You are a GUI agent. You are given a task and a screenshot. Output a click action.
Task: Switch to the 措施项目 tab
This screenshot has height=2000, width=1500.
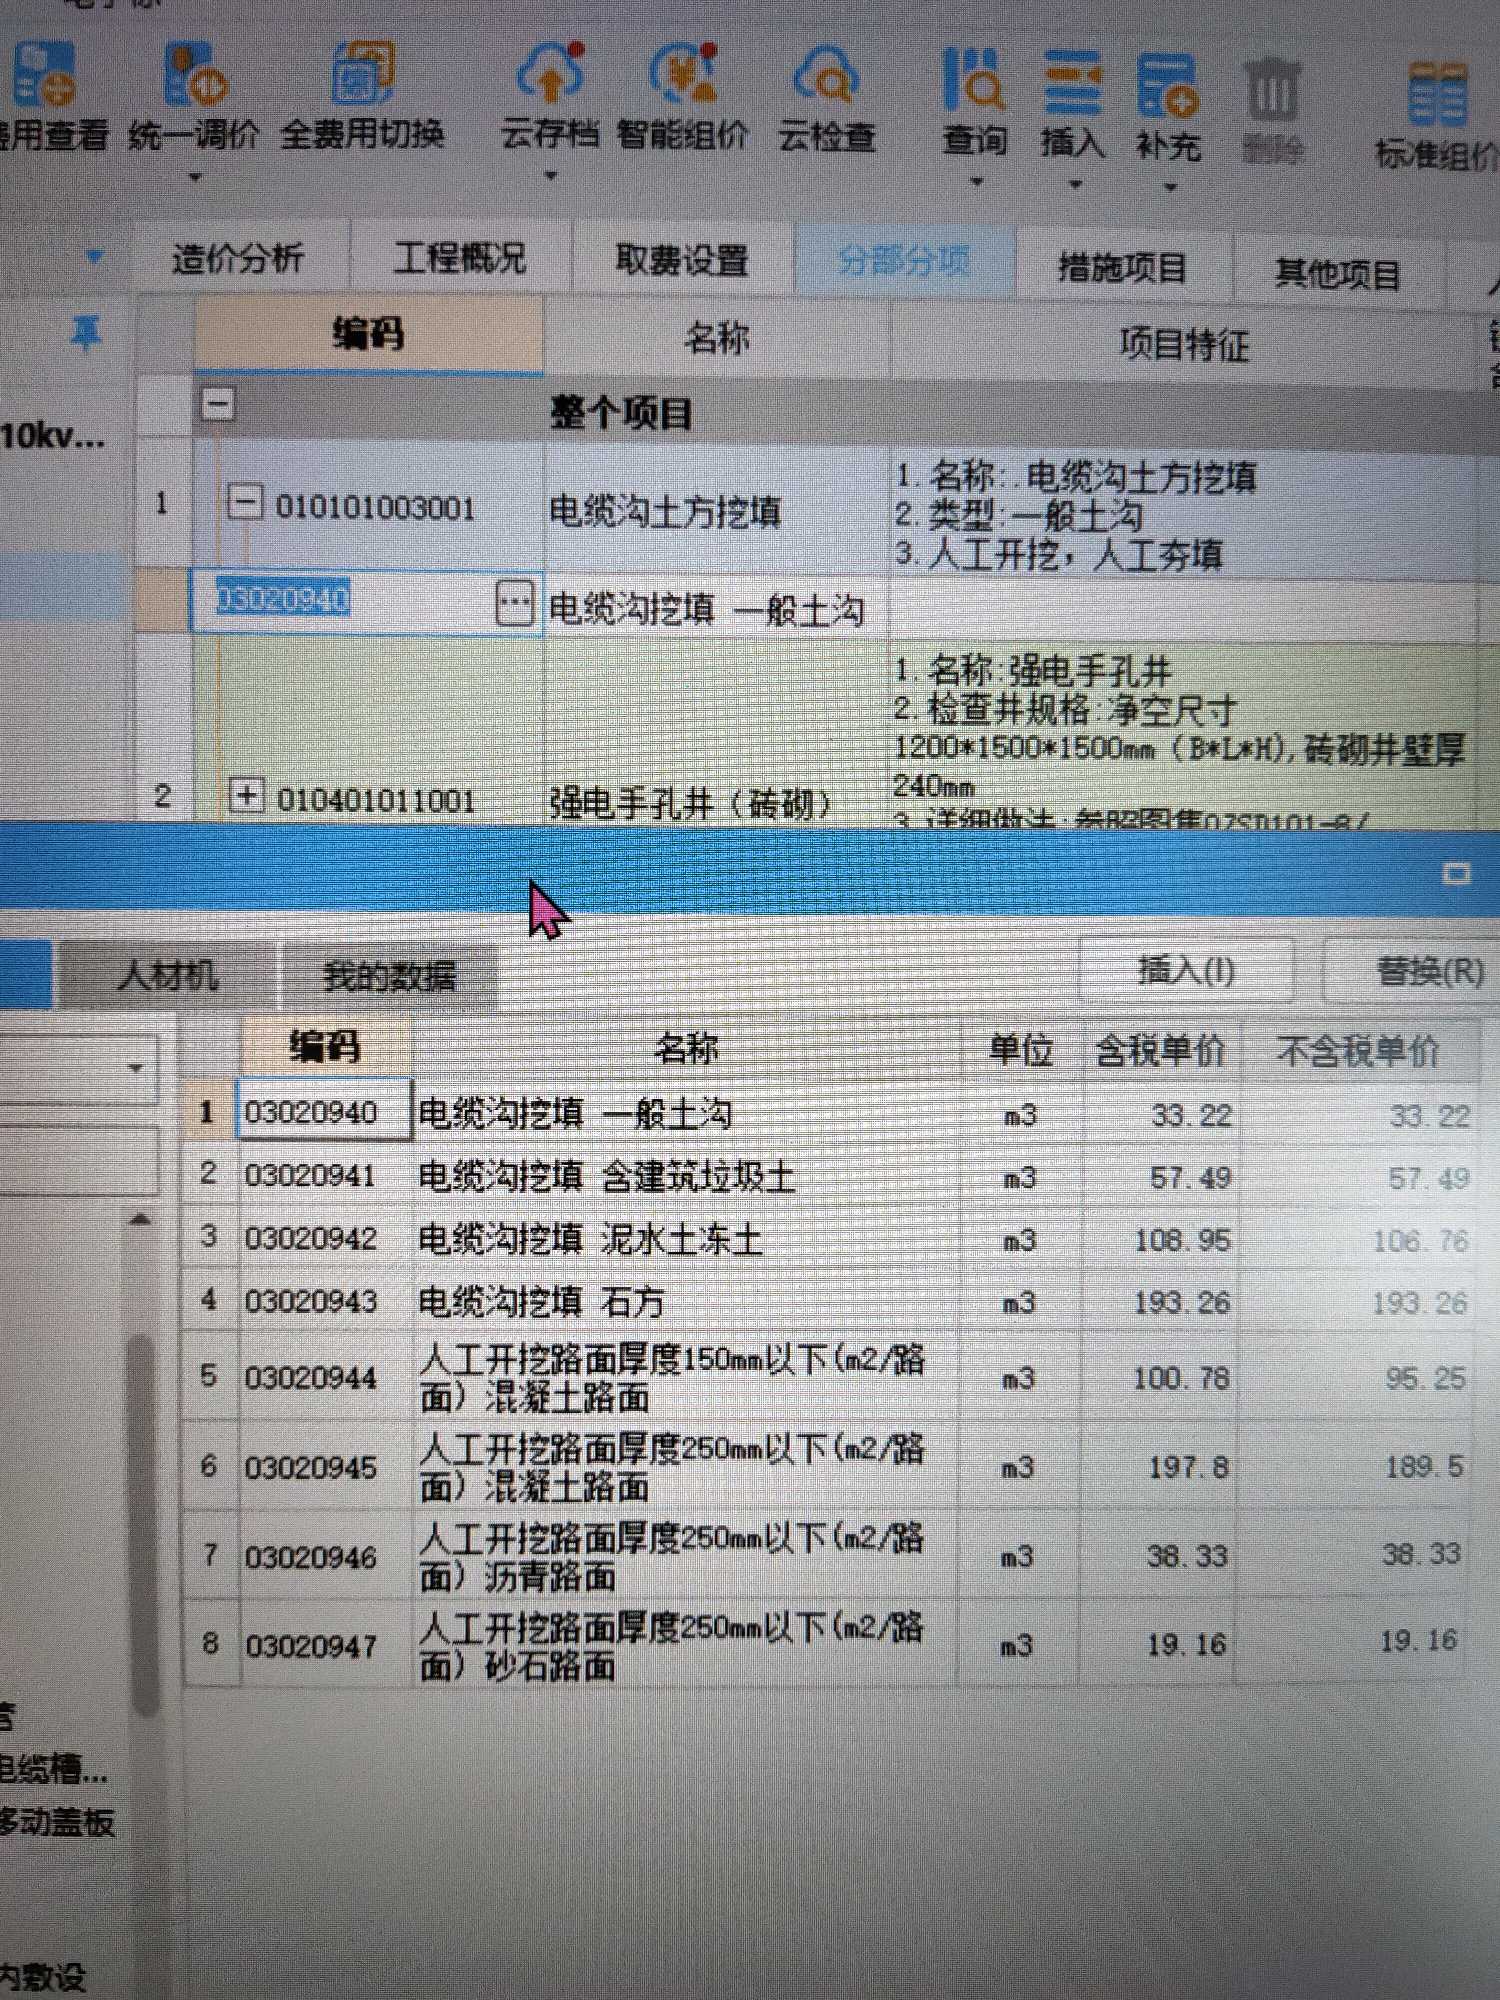coord(1122,268)
